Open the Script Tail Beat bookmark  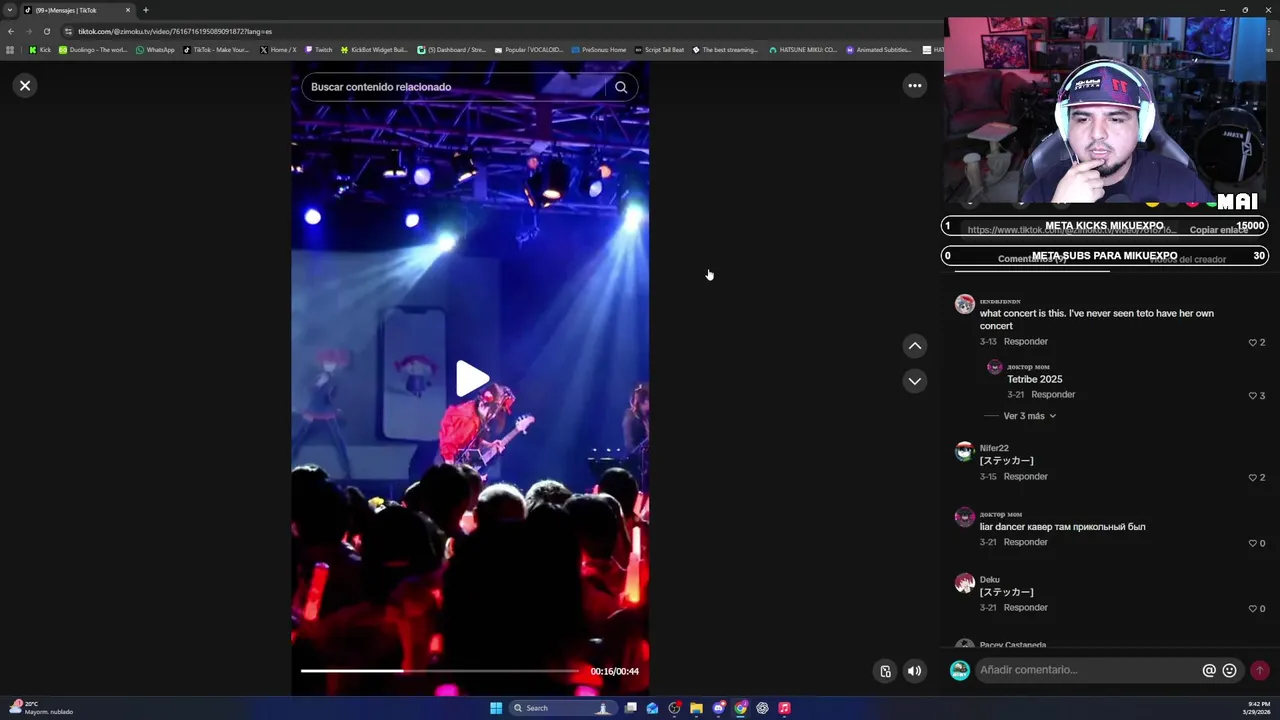[x=659, y=50]
